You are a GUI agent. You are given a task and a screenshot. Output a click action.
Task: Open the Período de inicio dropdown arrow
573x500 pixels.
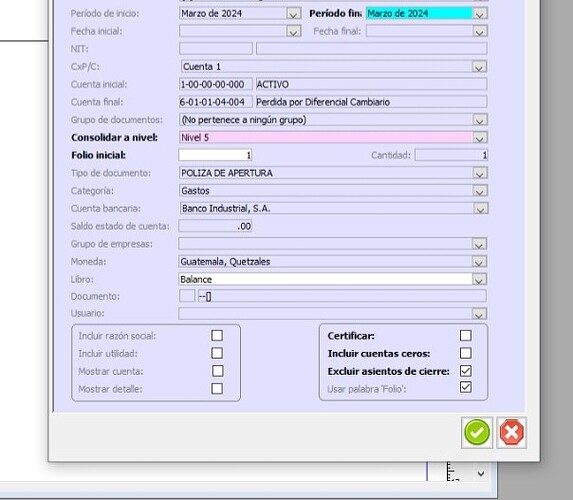293,14
